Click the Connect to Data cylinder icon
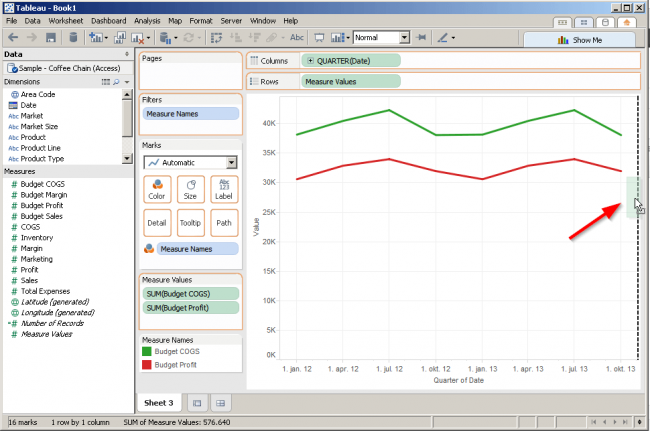This screenshot has width=650, height=431. 73,38
